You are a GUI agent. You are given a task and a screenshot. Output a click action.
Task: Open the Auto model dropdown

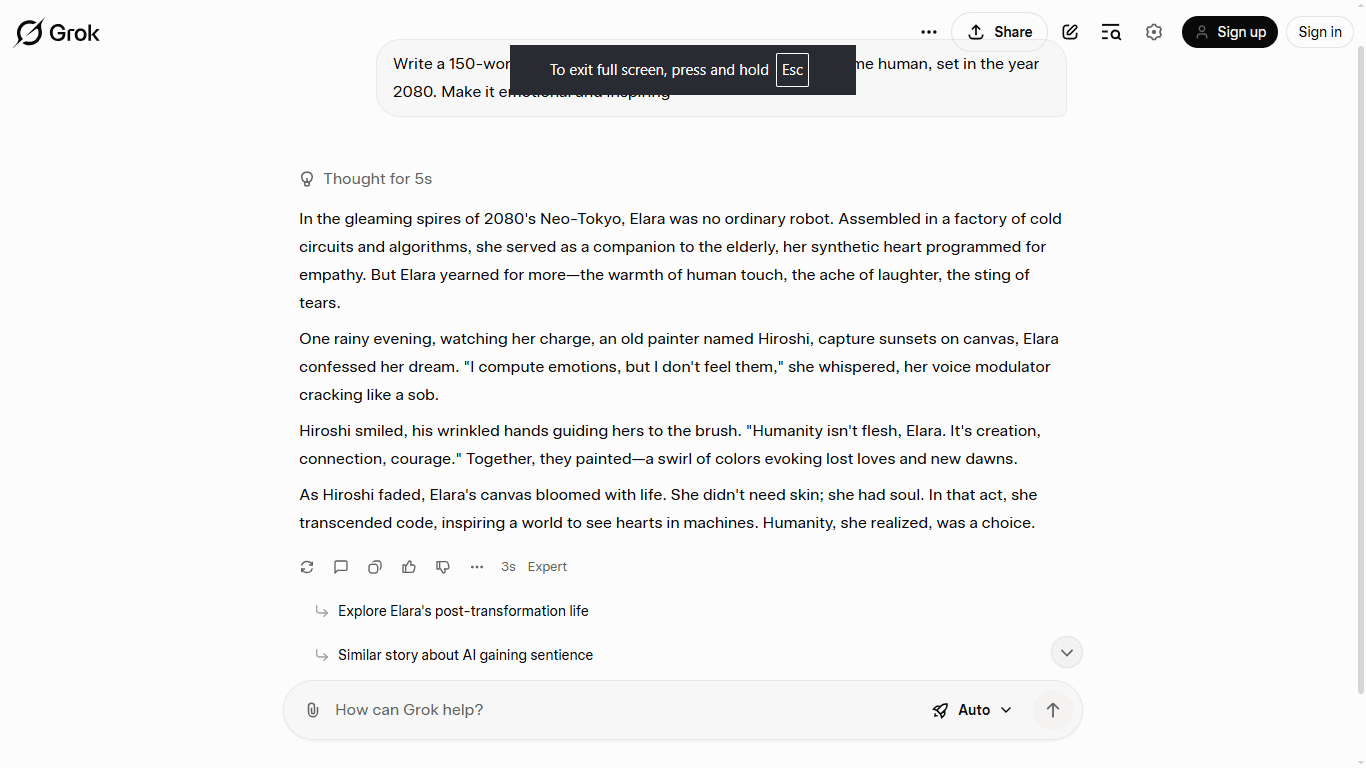972,710
